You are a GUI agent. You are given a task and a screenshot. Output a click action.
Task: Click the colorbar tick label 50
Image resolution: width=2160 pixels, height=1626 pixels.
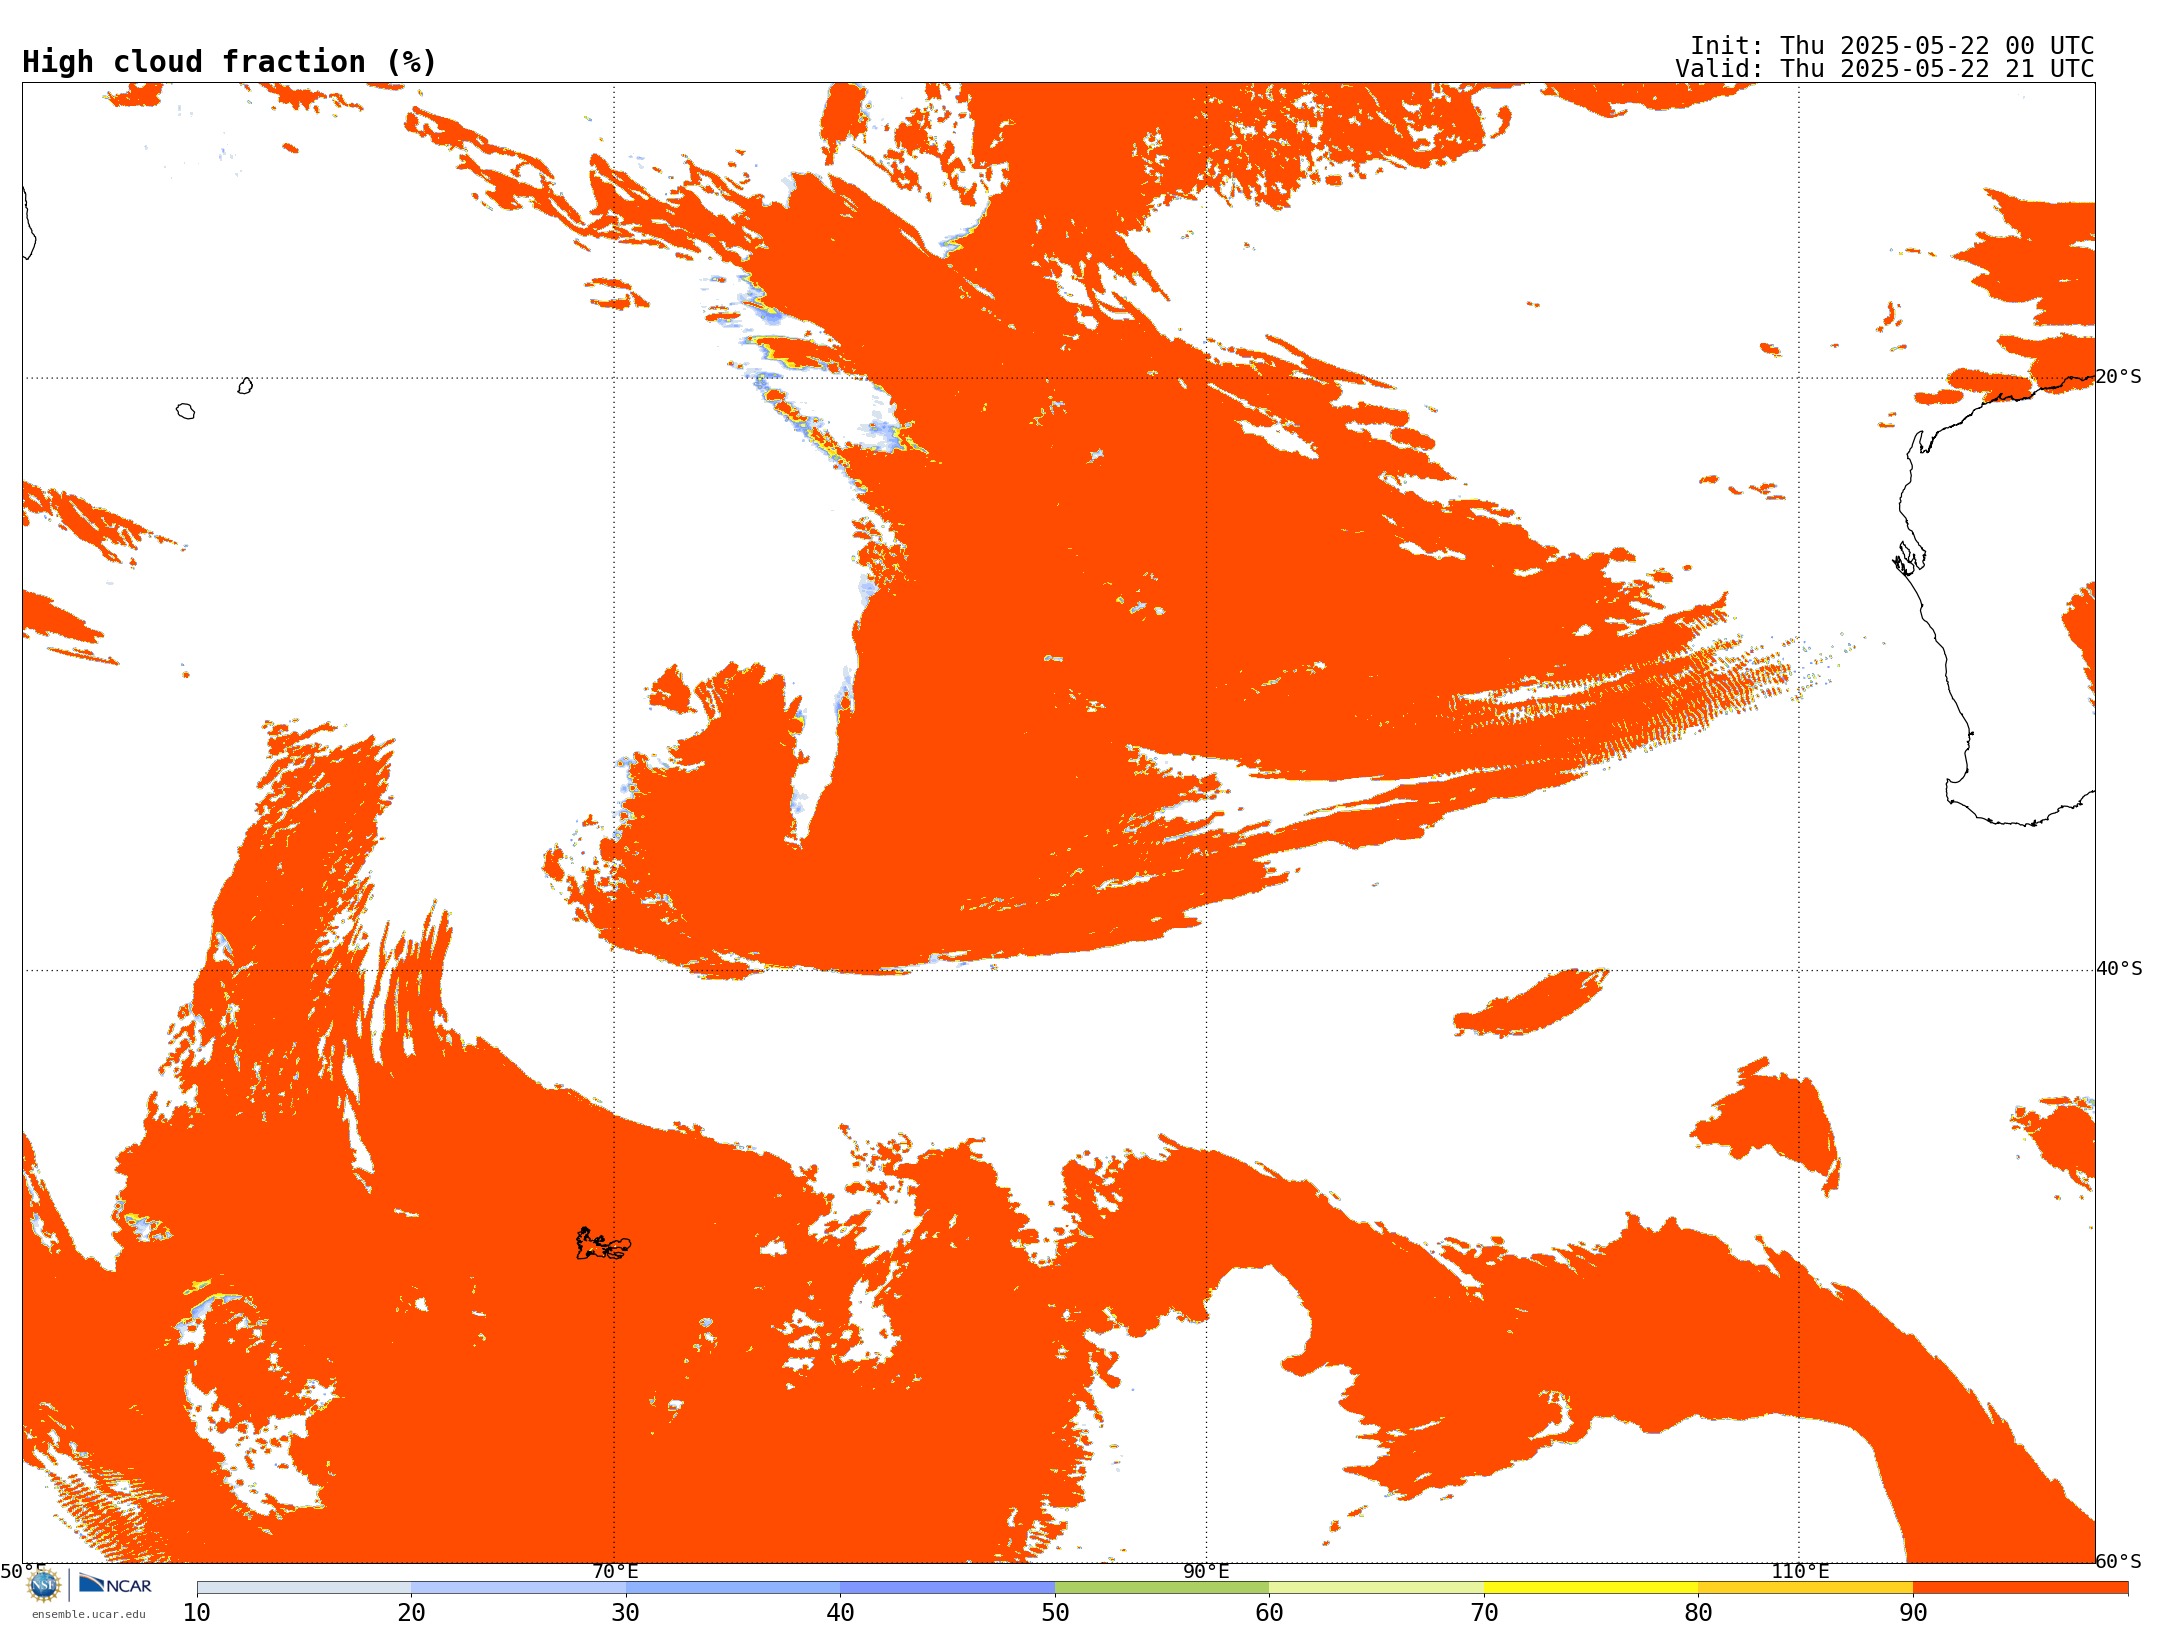point(1055,1613)
